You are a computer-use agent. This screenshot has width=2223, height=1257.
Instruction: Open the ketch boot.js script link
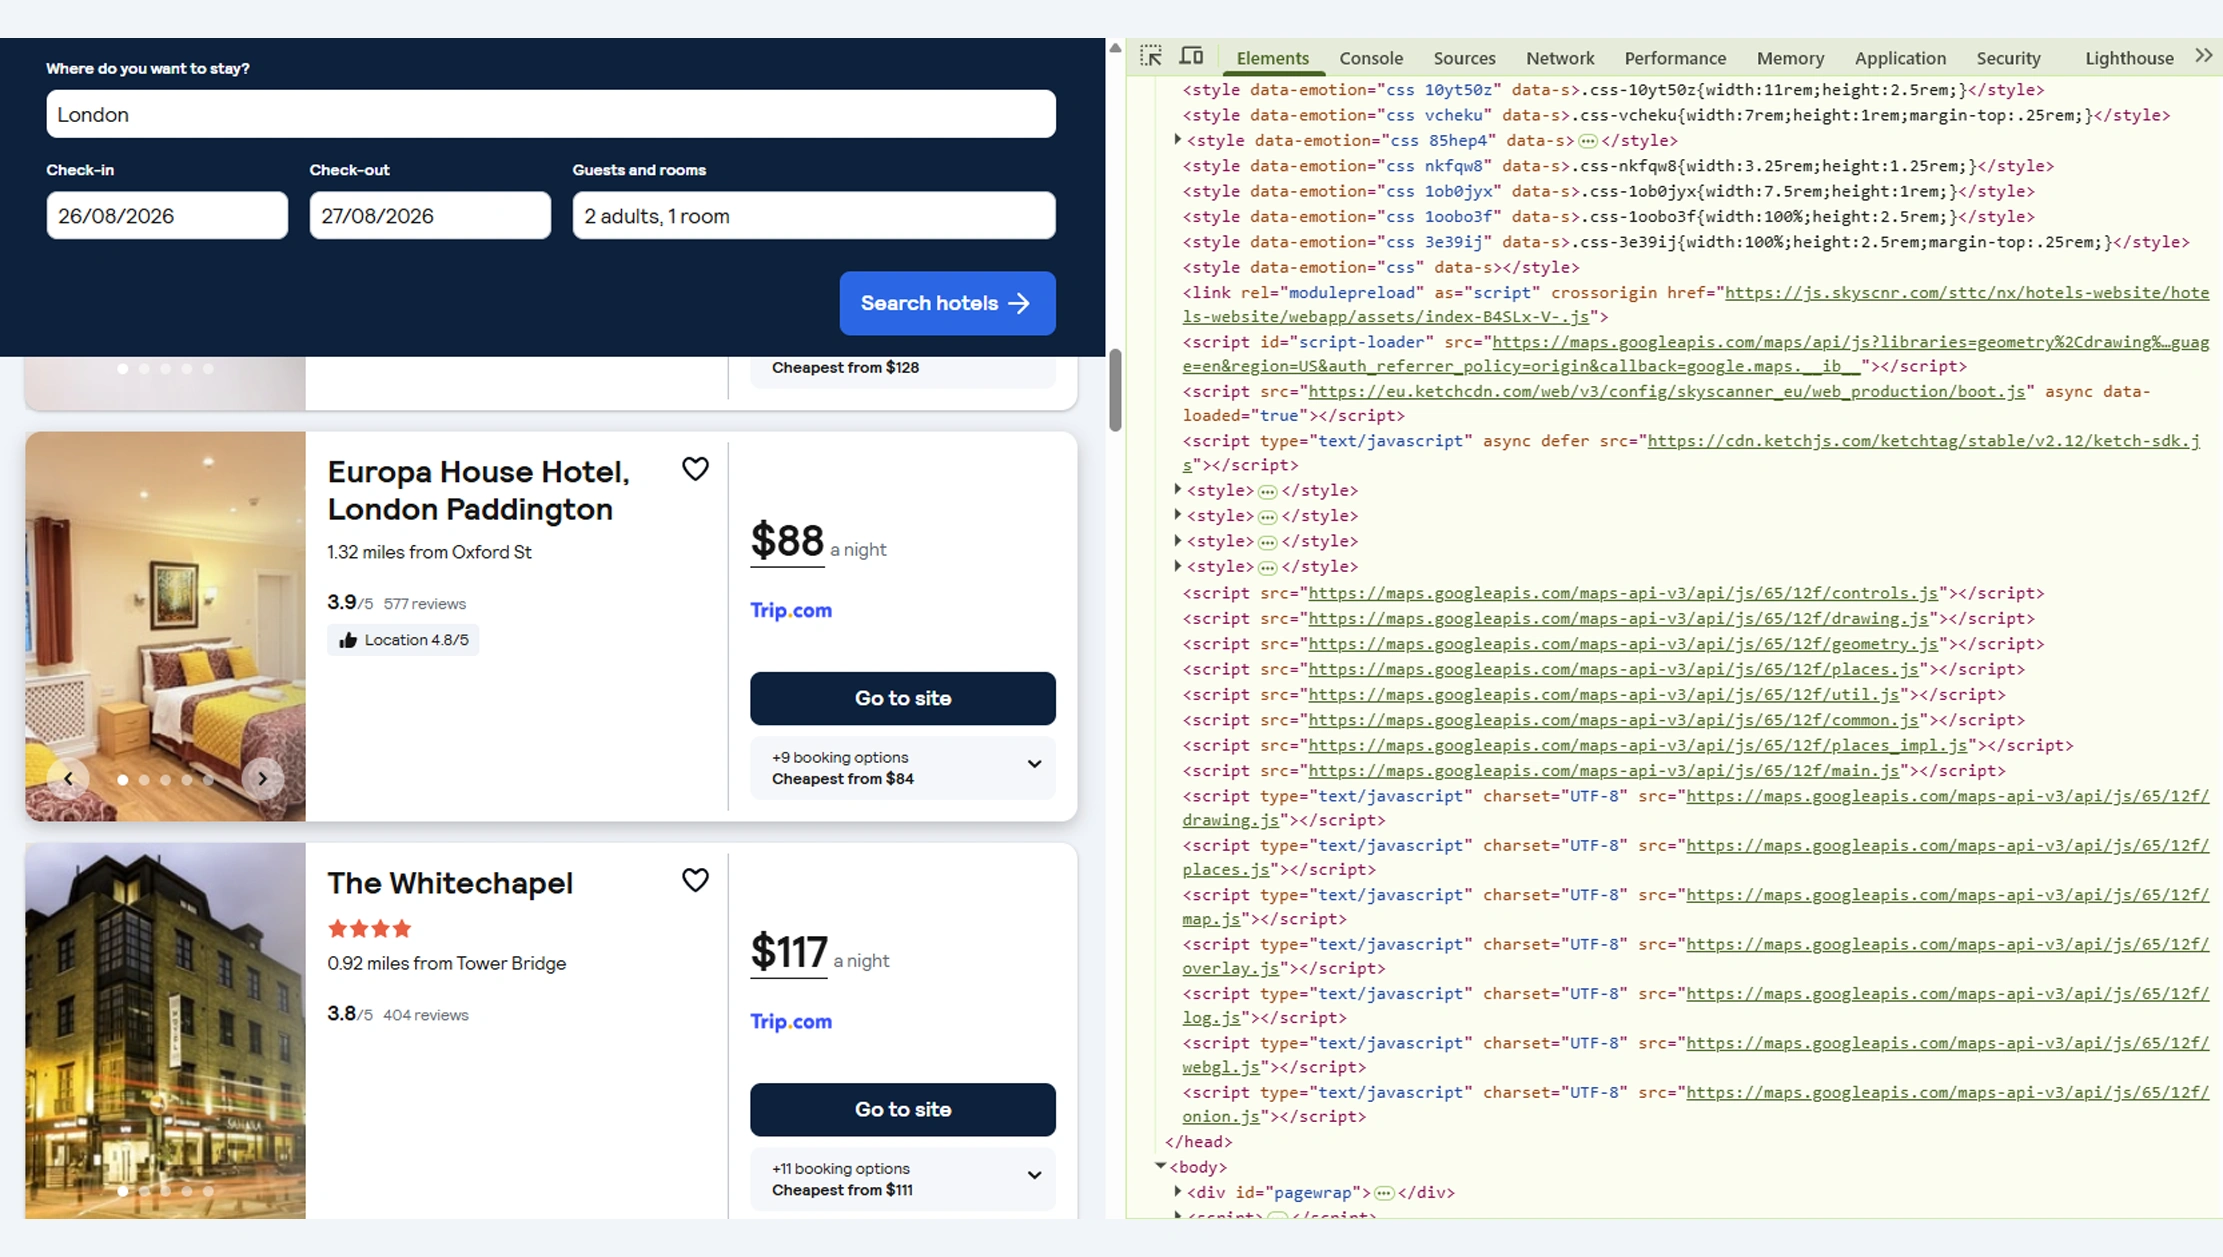point(1667,391)
